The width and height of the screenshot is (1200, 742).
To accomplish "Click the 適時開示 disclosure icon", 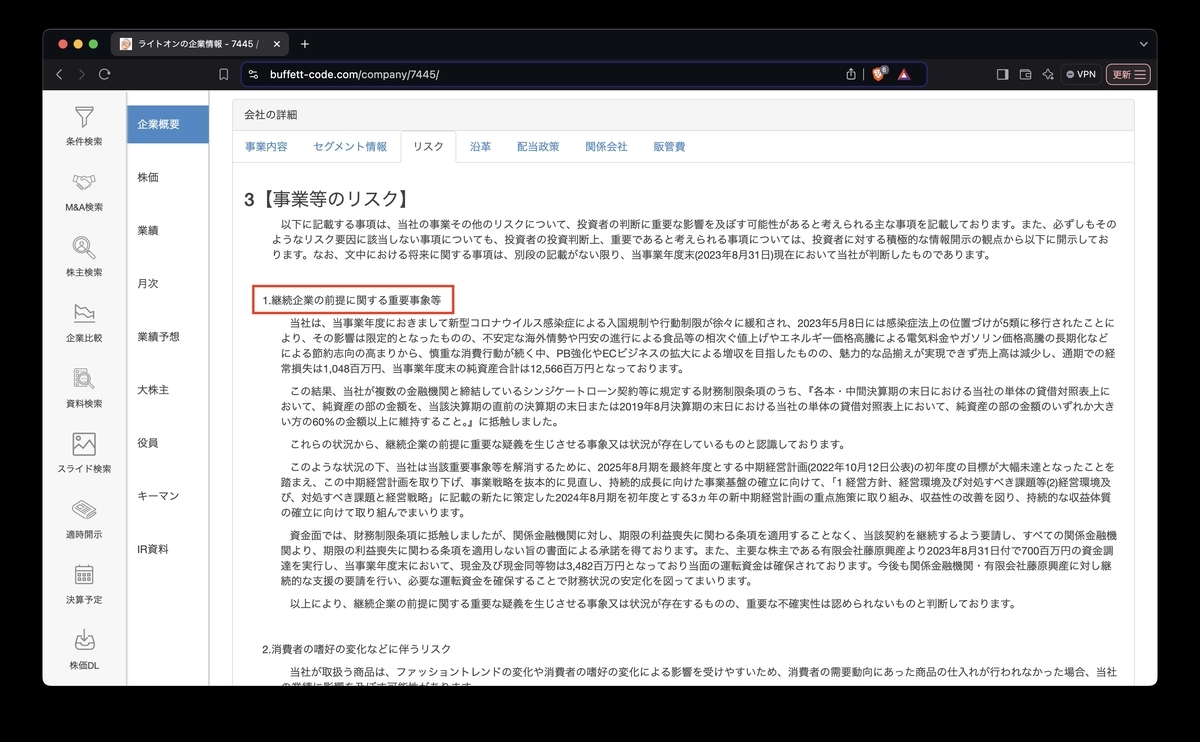I will pyautogui.click(x=84, y=512).
